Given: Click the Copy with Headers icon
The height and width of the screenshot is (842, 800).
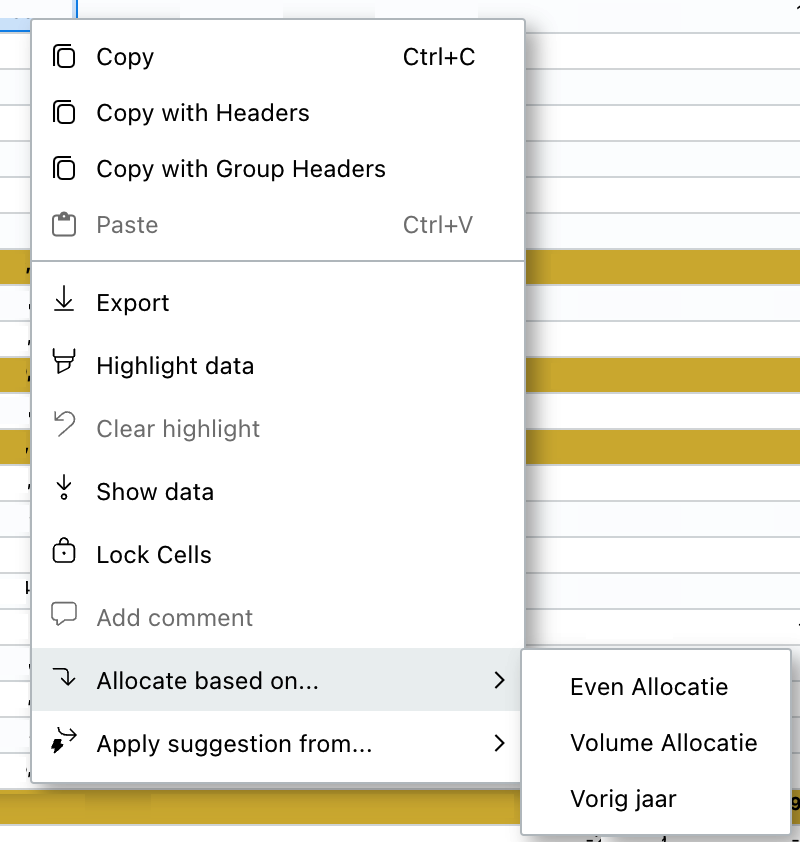Looking at the screenshot, I should [64, 112].
